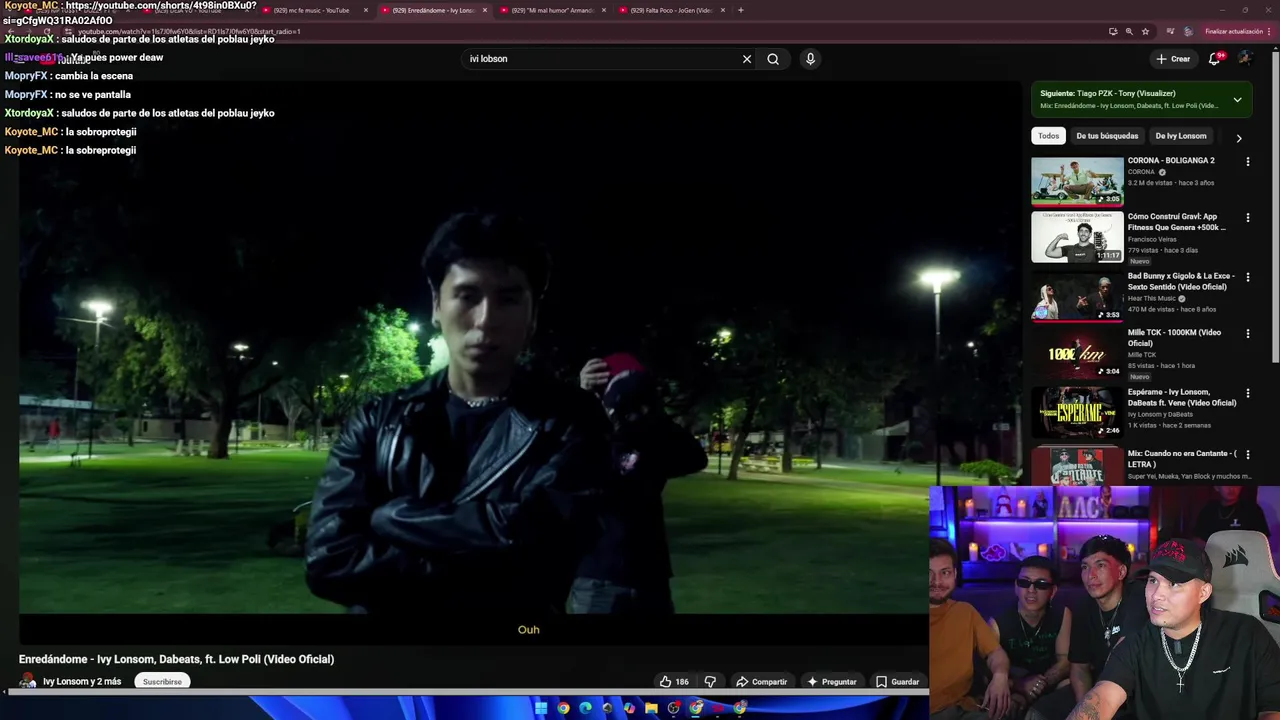The height and width of the screenshot is (720, 1280).
Task: Select the 'Todos' filter chip
Action: pyautogui.click(x=1048, y=136)
